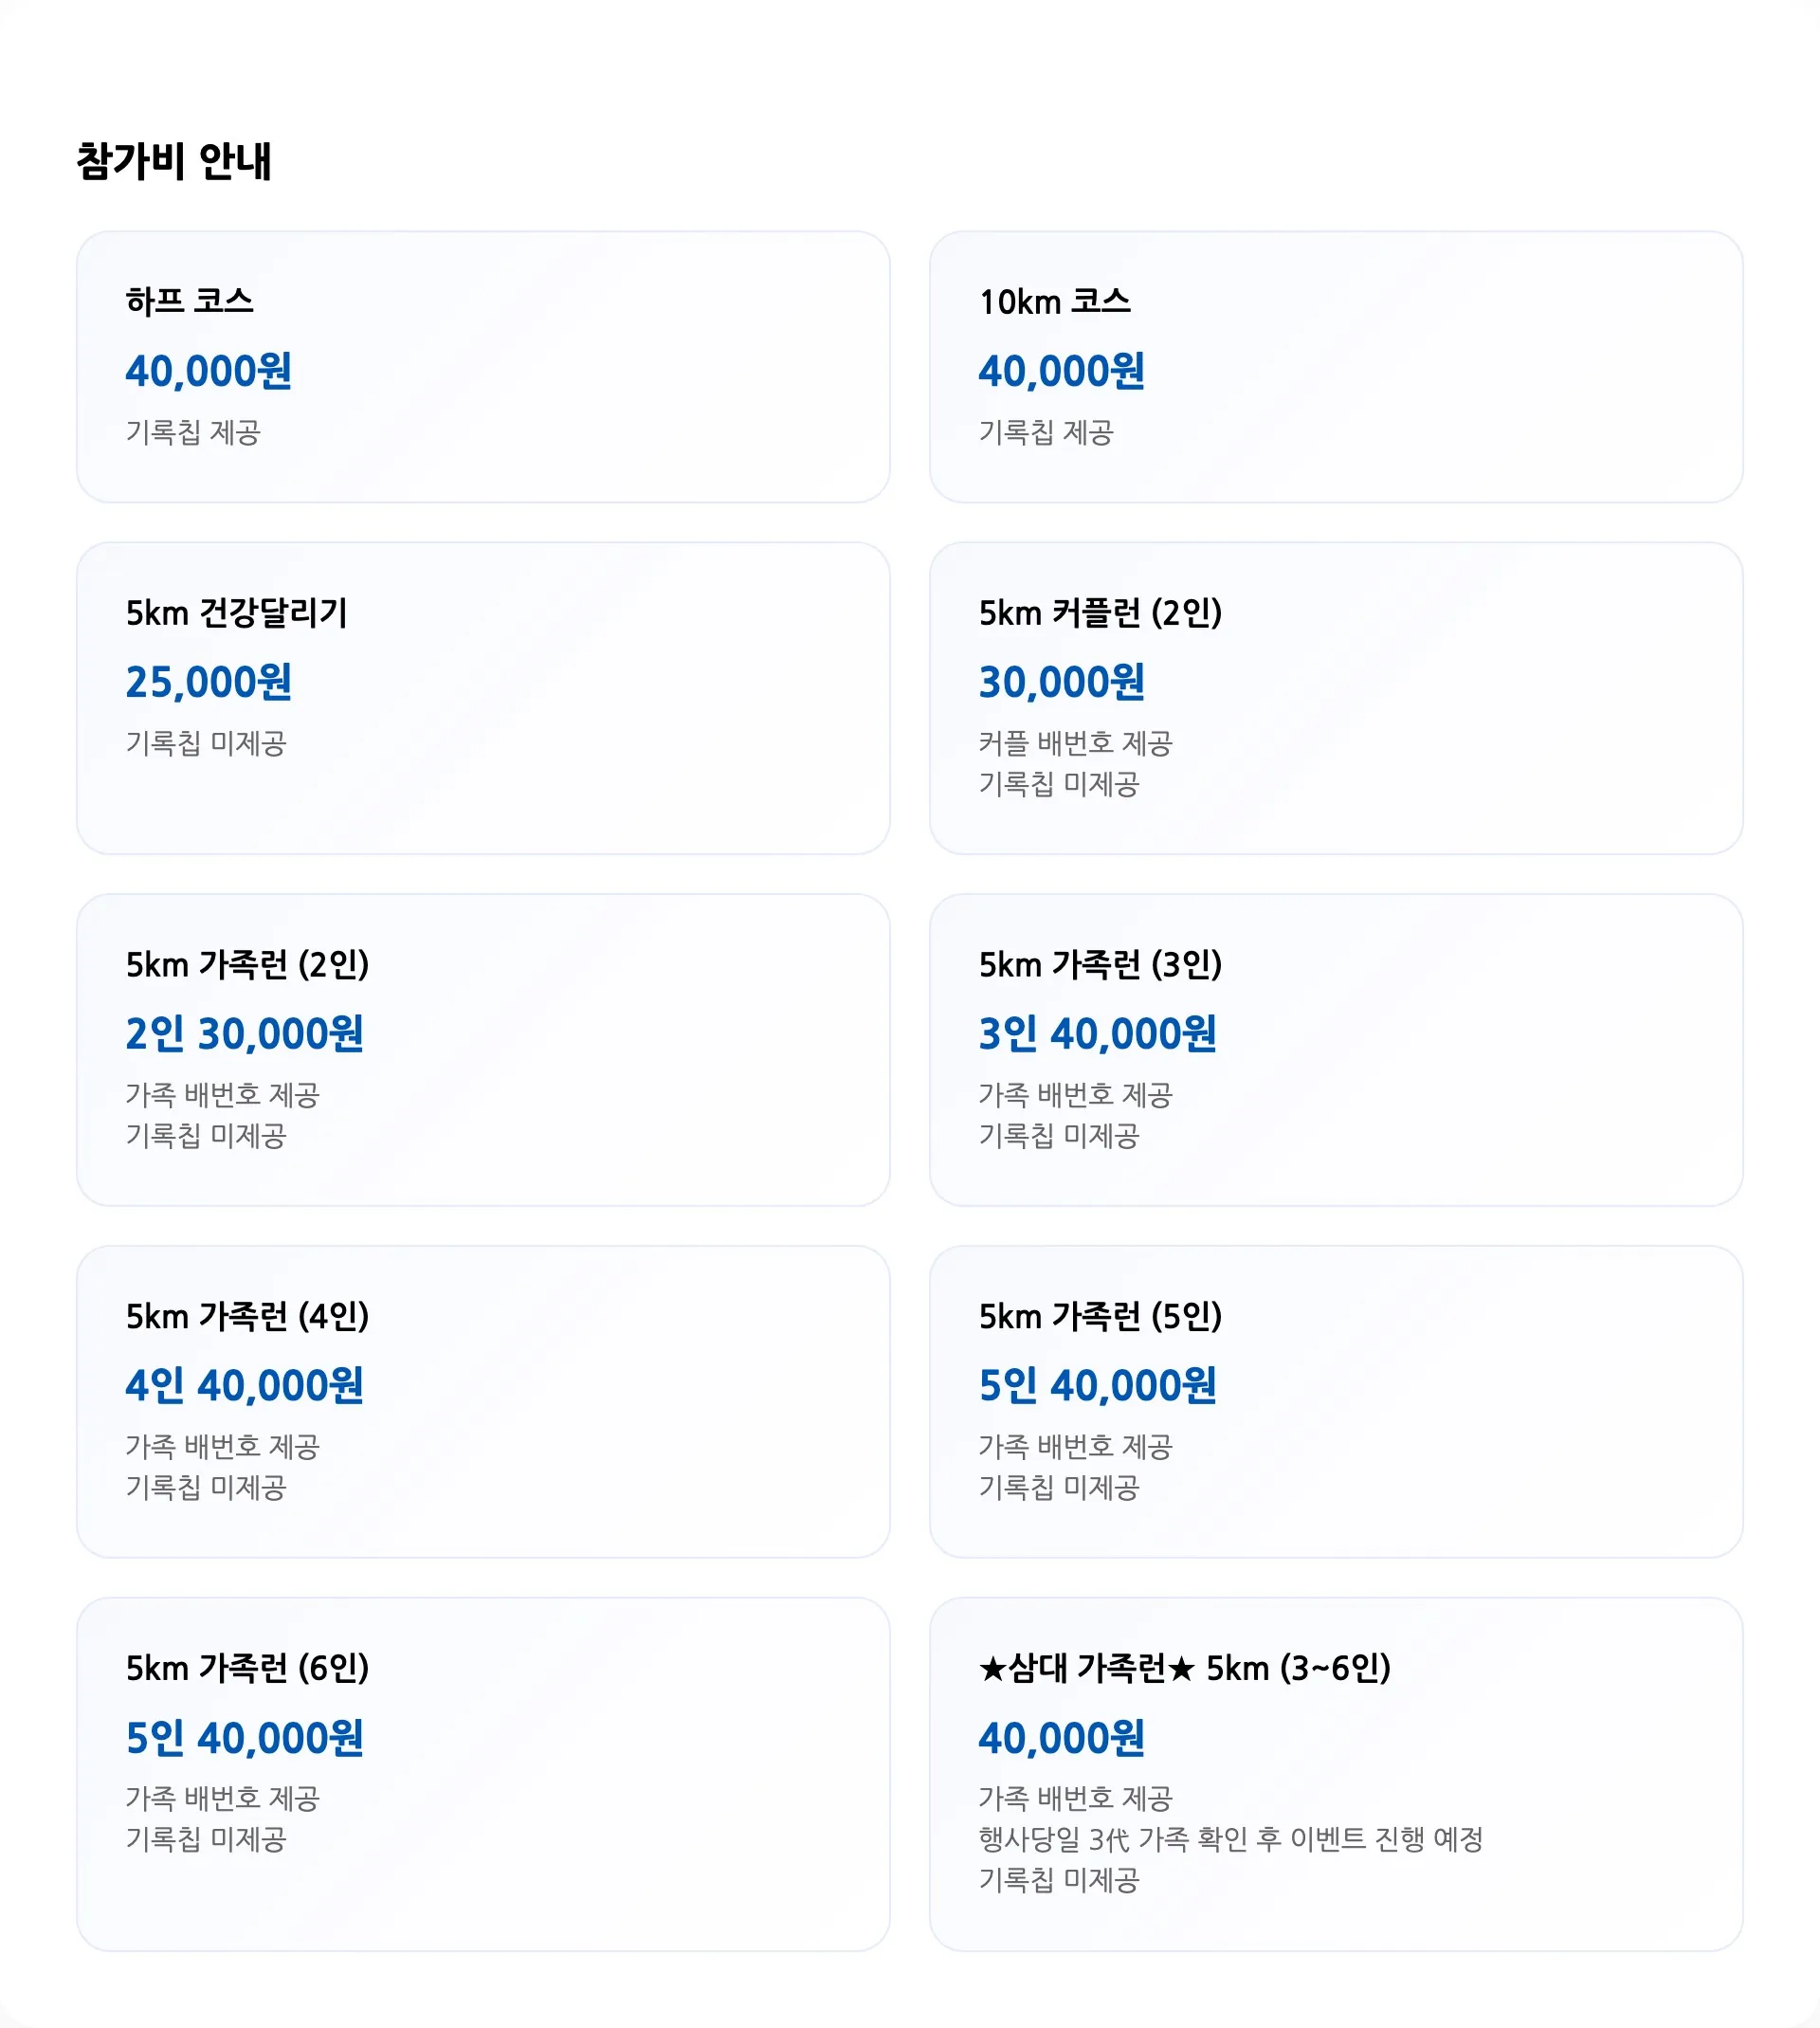The width and height of the screenshot is (1820, 2028).
Task: Click the 커플 배번호 제공 text
Action: tap(1075, 743)
